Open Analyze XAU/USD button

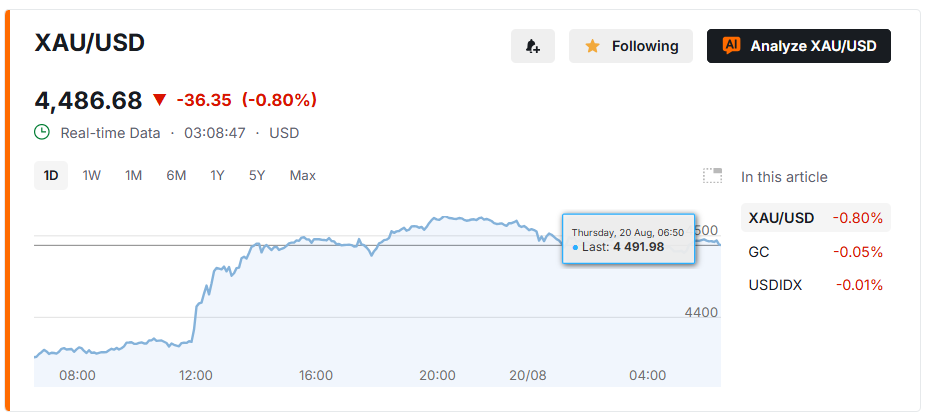[x=798, y=46]
